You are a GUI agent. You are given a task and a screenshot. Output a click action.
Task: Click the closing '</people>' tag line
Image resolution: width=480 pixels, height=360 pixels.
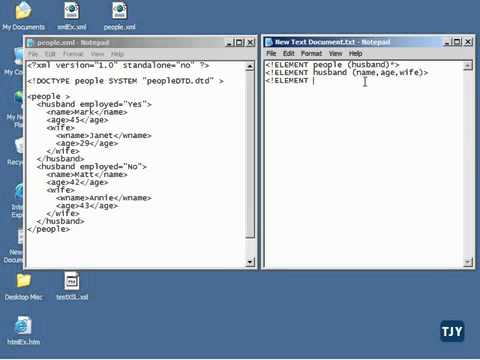(49, 229)
